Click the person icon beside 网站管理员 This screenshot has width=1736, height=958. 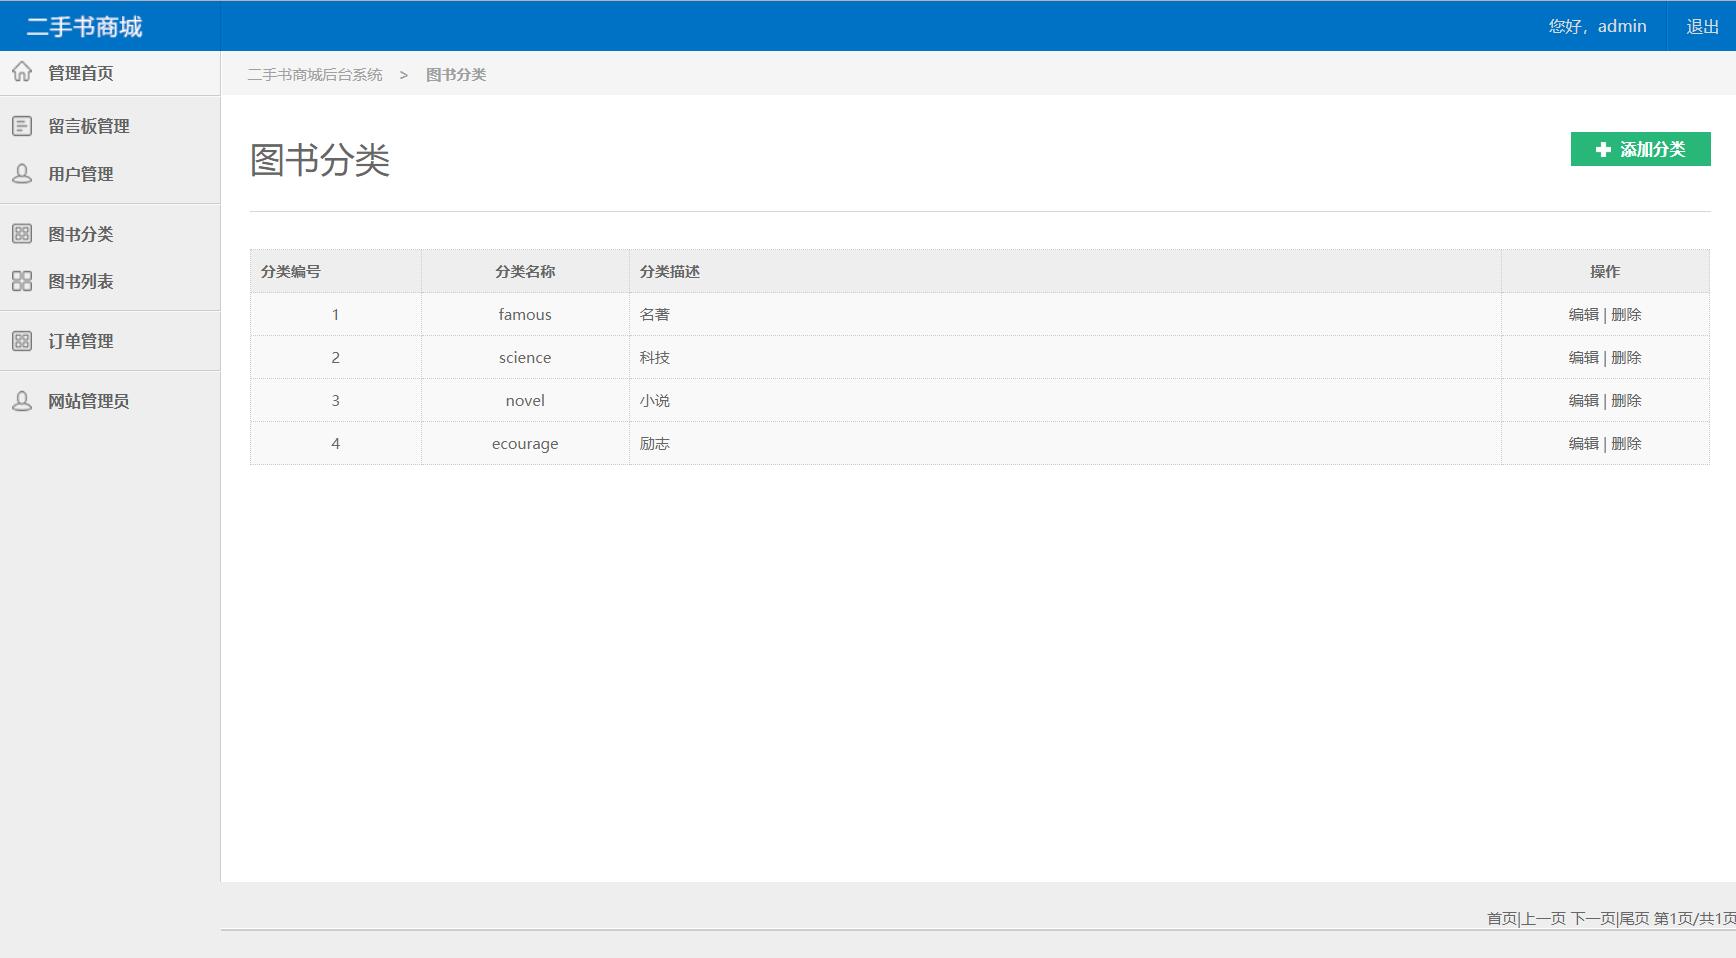tap(22, 401)
